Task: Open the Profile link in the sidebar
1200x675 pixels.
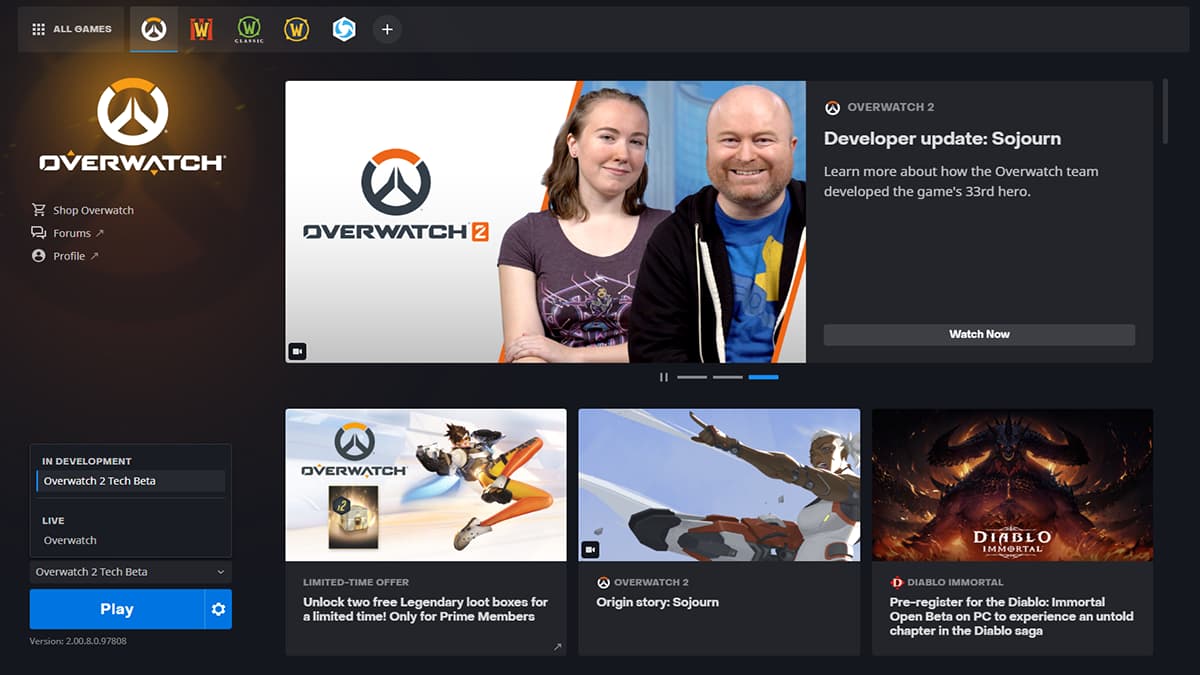Action: [70, 255]
